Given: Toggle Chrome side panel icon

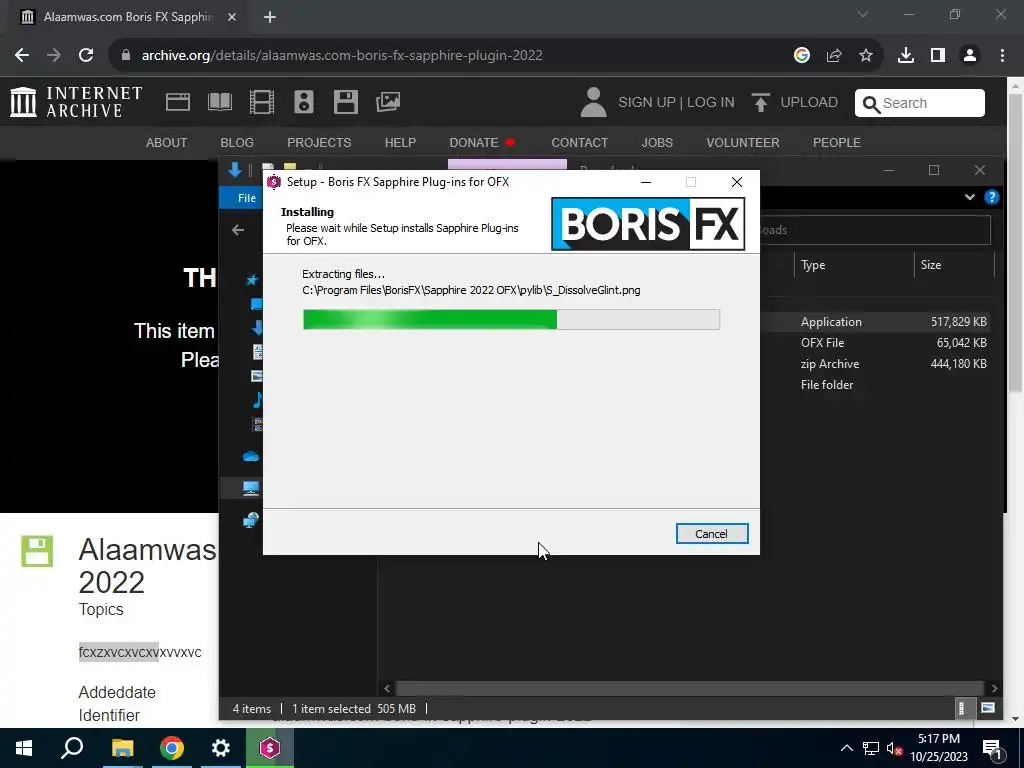Looking at the screenshot, I should click(x=938, y=56).
